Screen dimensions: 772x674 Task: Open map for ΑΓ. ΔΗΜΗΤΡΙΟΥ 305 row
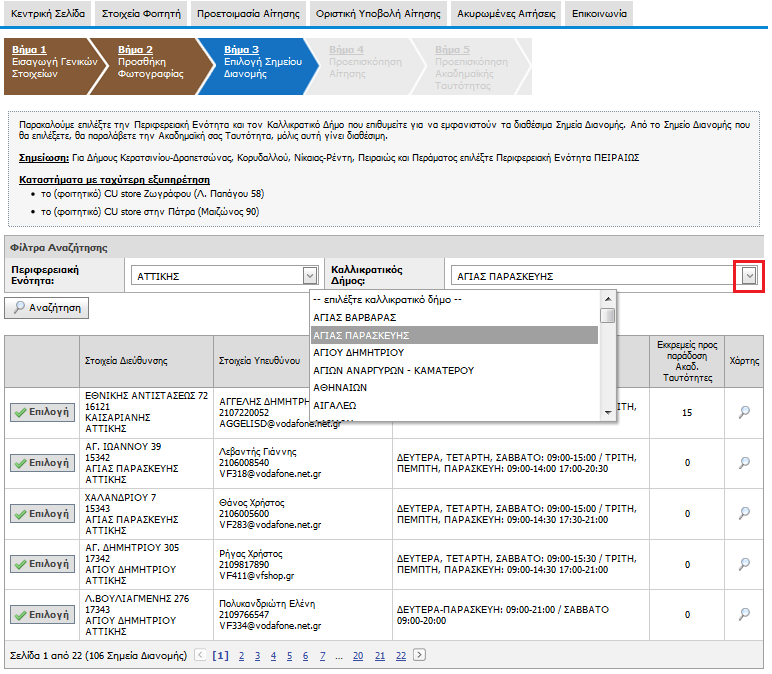tap(744, 564)
